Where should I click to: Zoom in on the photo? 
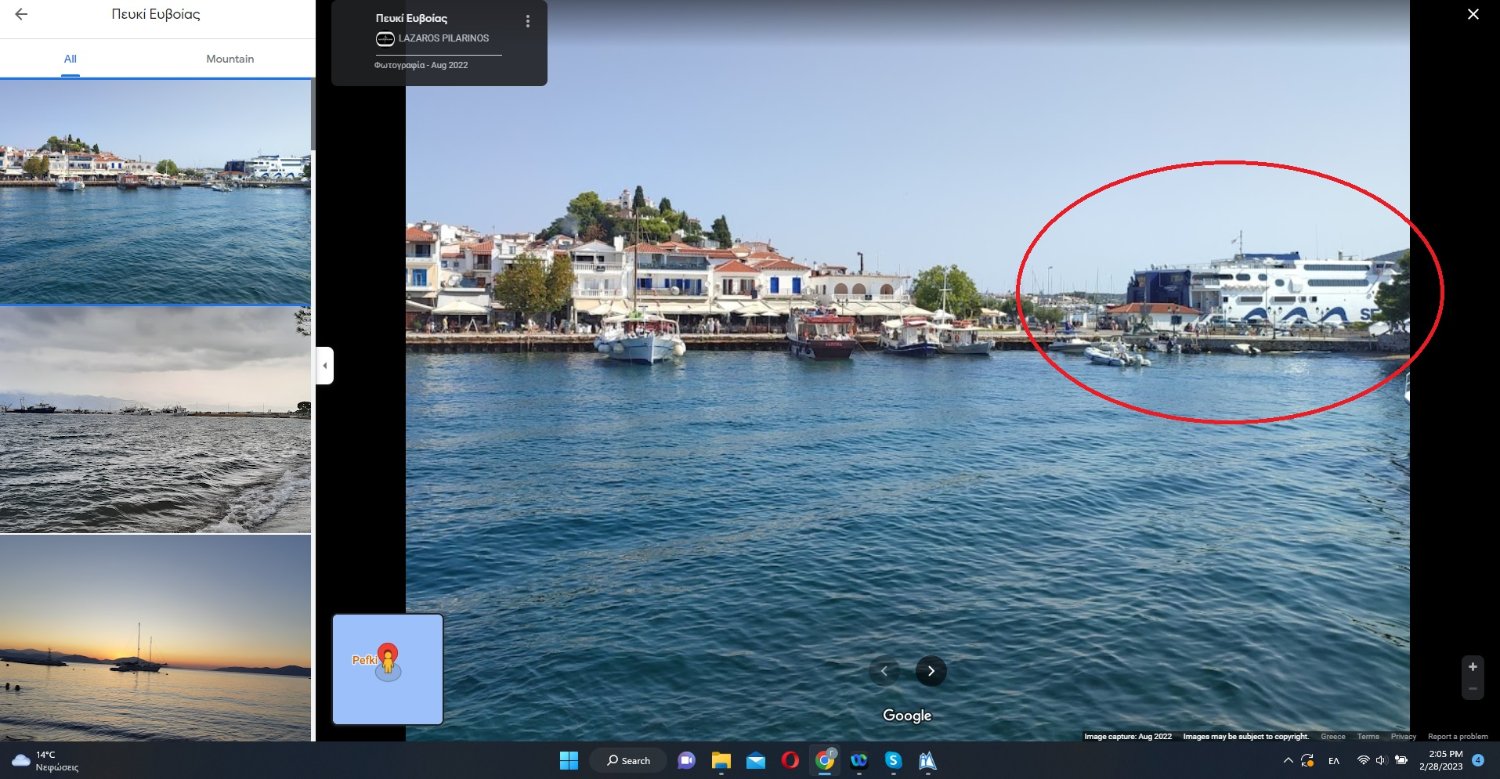1472,667
